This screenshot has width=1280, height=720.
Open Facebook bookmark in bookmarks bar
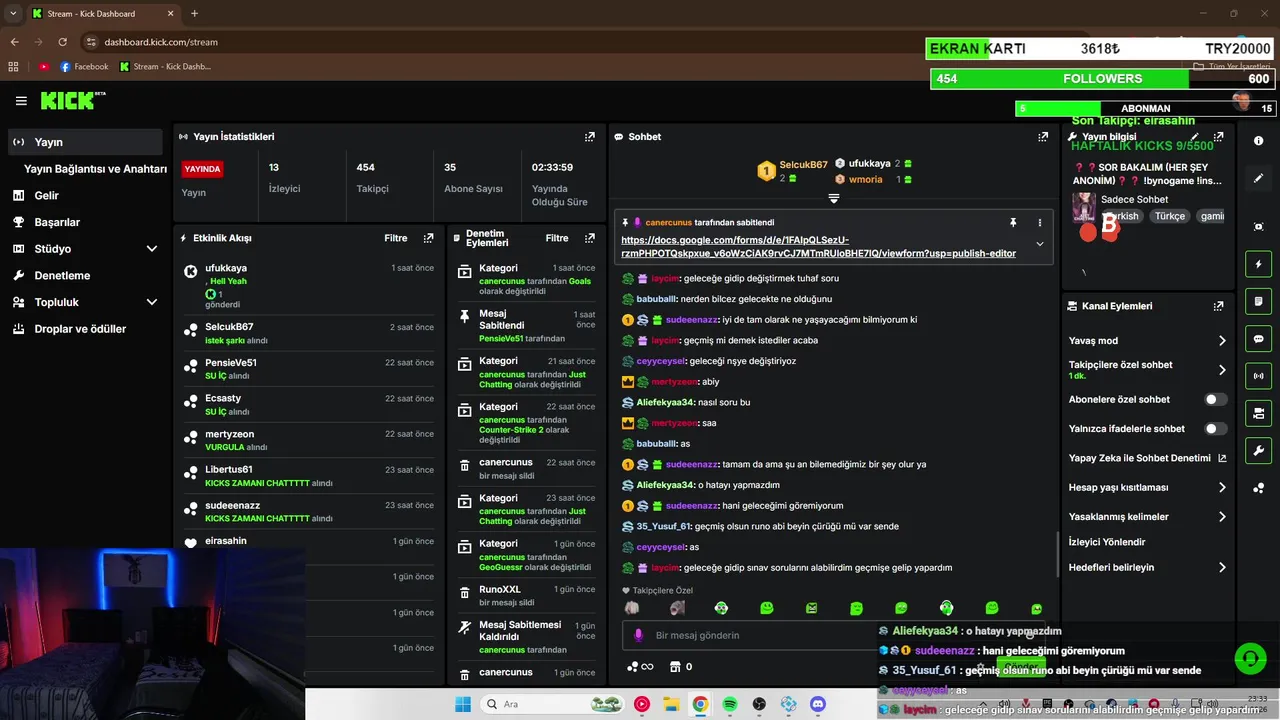tap(84, 67)
